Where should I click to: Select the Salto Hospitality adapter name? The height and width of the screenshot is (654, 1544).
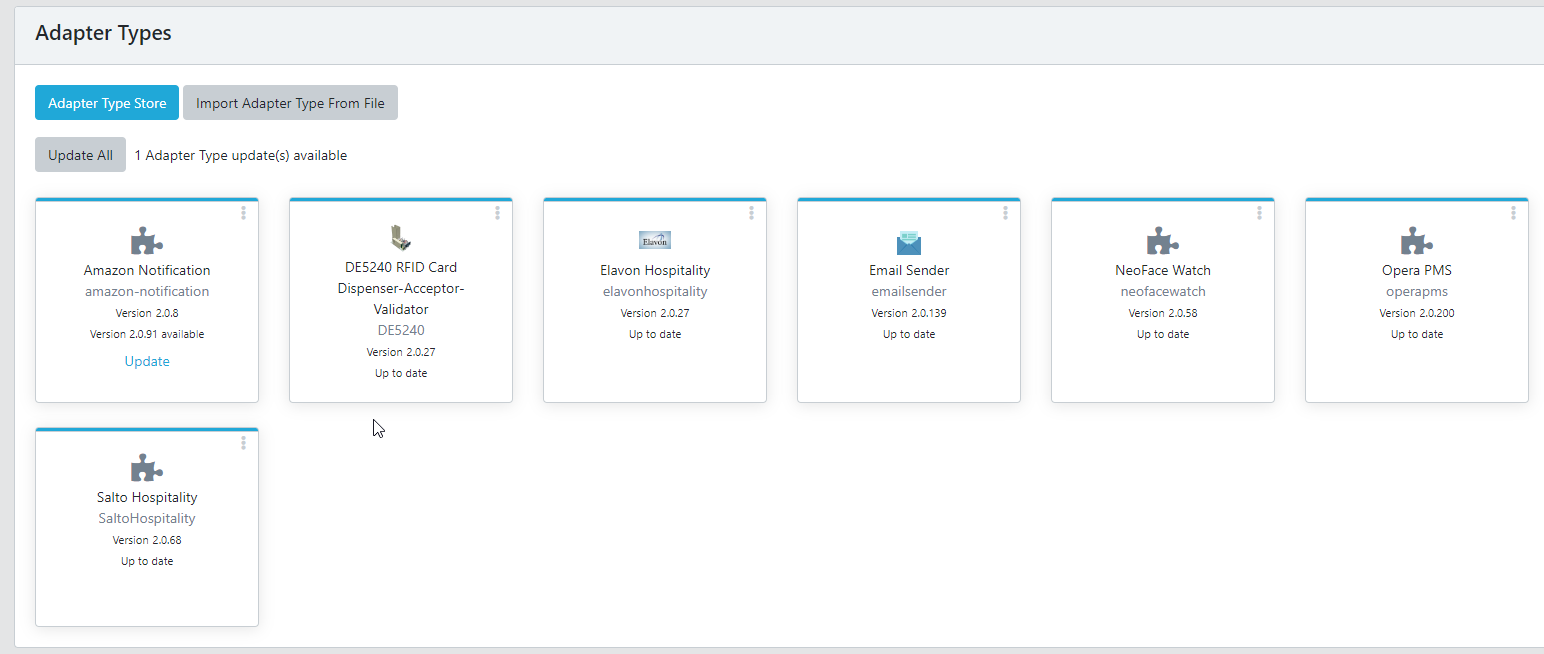point(147,497)
